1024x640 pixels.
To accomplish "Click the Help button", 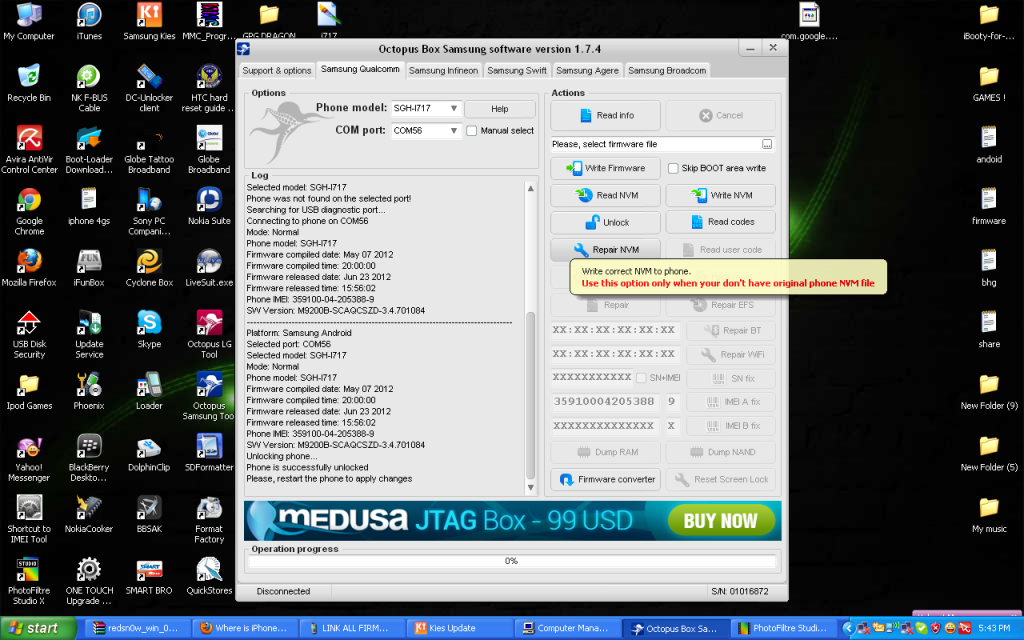I will (500, 109).
